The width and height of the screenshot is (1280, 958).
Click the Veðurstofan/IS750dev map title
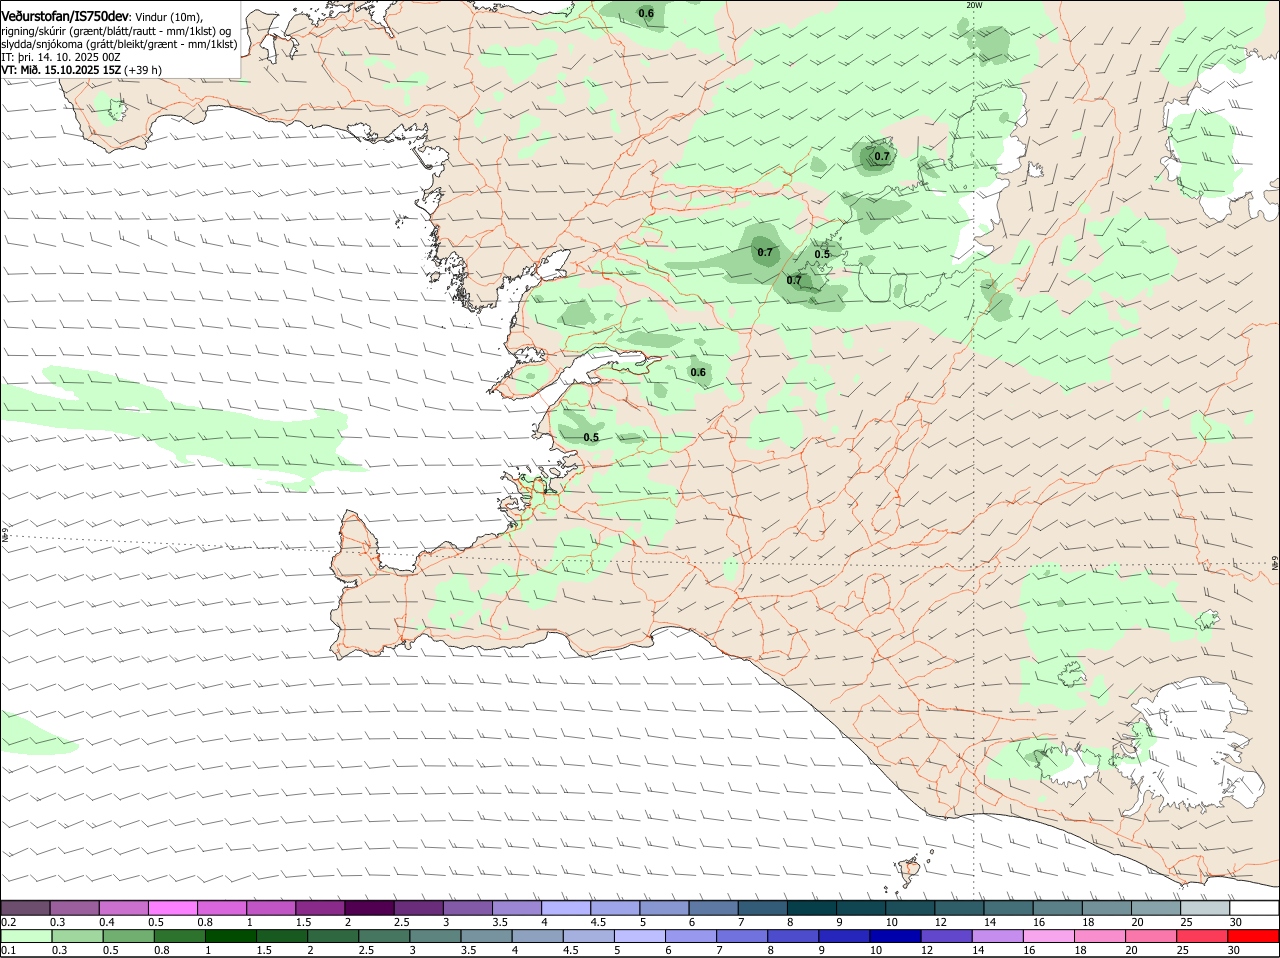[65, 16]
